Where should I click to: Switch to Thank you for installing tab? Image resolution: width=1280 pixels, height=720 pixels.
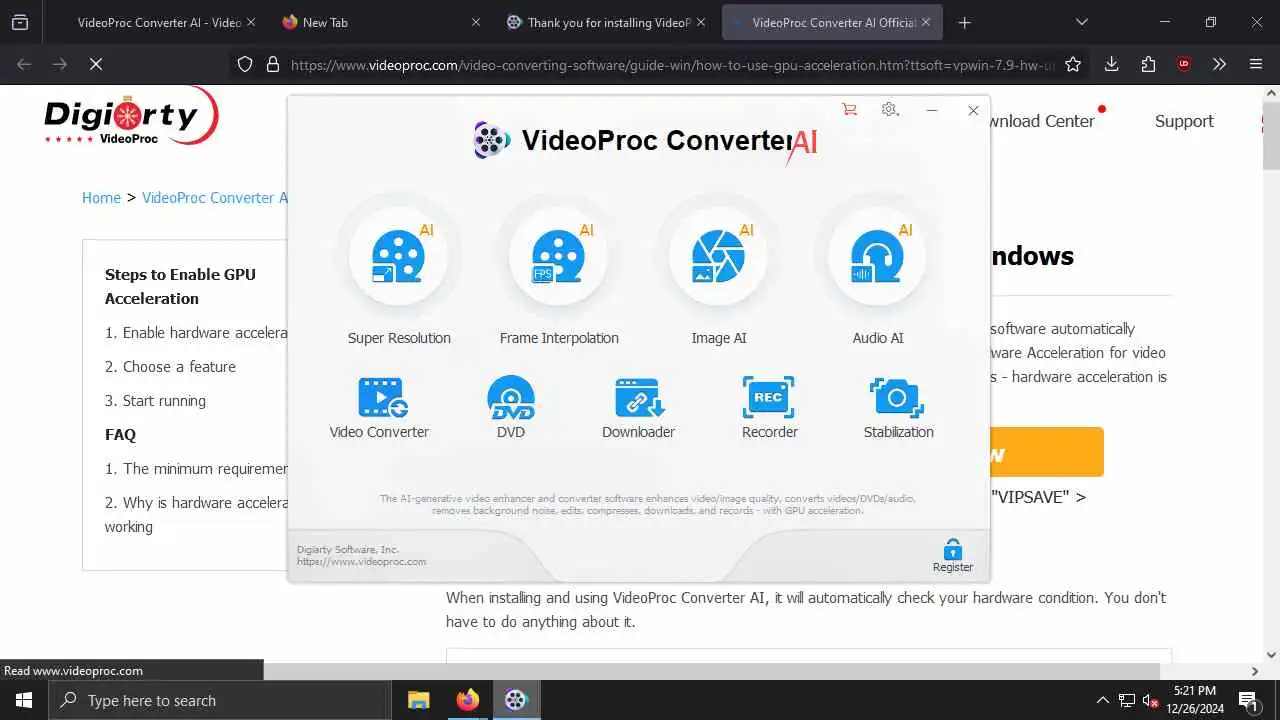coord(606,22)
